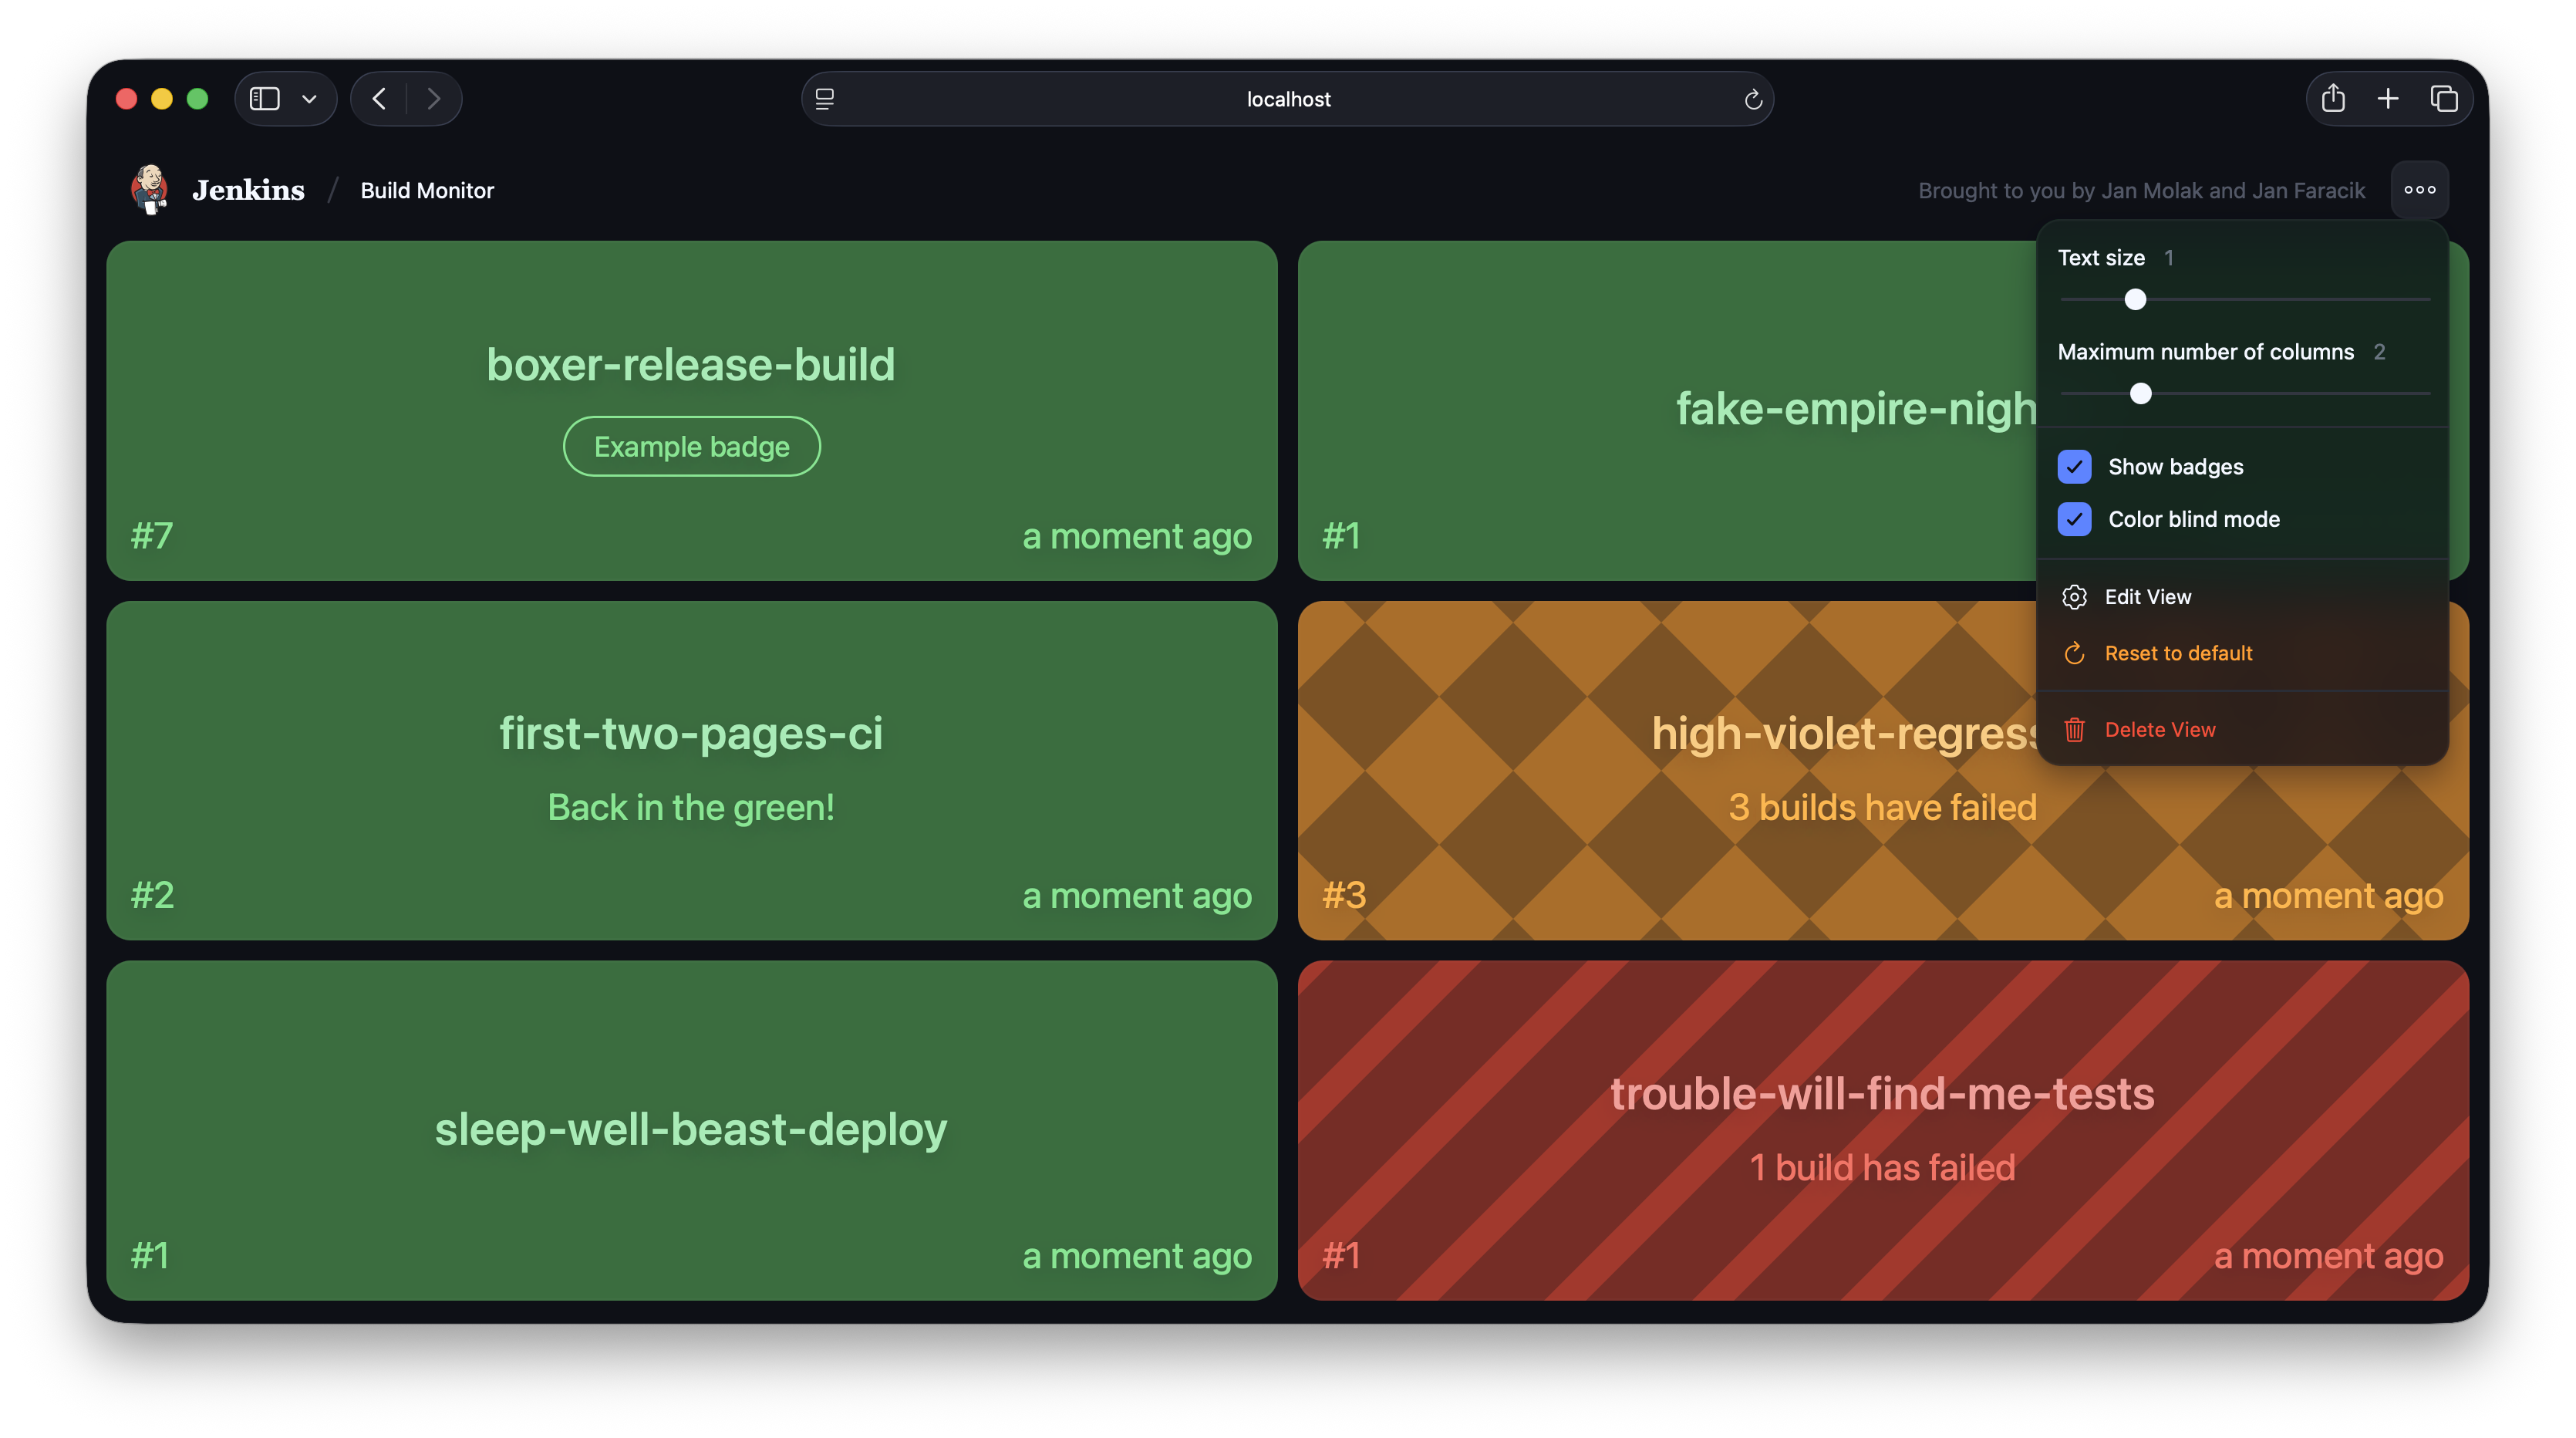The height and width of the screenshot is (1438, 2576).
Task: Show tab overview in browser toolbar
Action: tap(2443, 98)
